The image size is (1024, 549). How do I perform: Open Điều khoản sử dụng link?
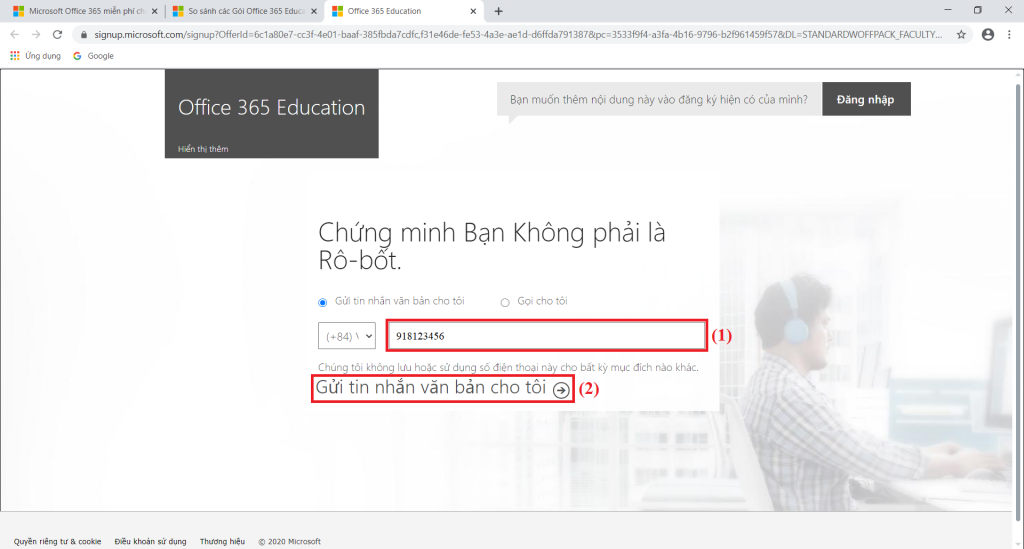point(150,541)
